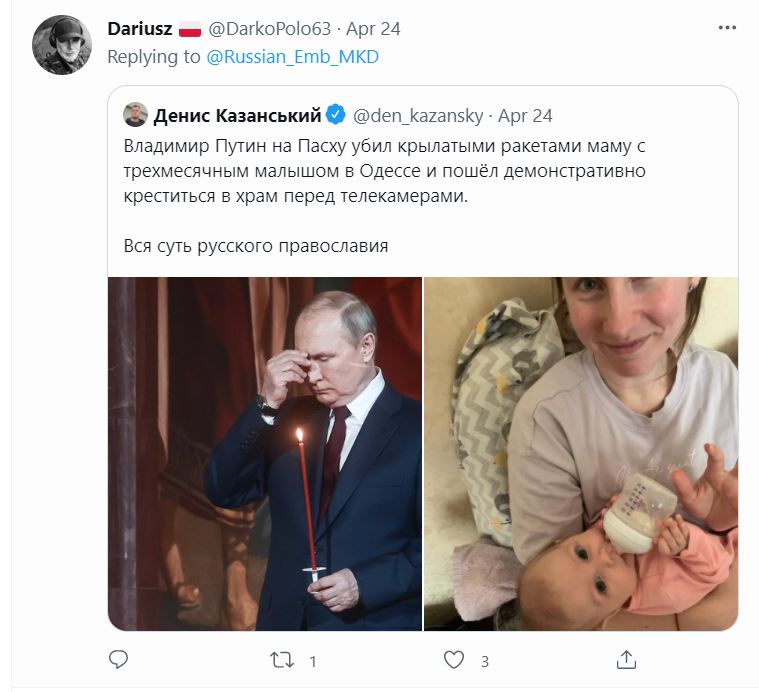Open the three-dot more options menu
The image size is (759, 692).
pos(727,28)
